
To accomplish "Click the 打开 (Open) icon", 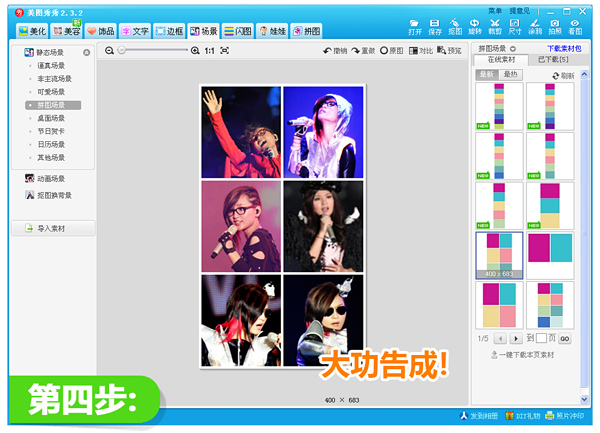I will tap(415, 25).
